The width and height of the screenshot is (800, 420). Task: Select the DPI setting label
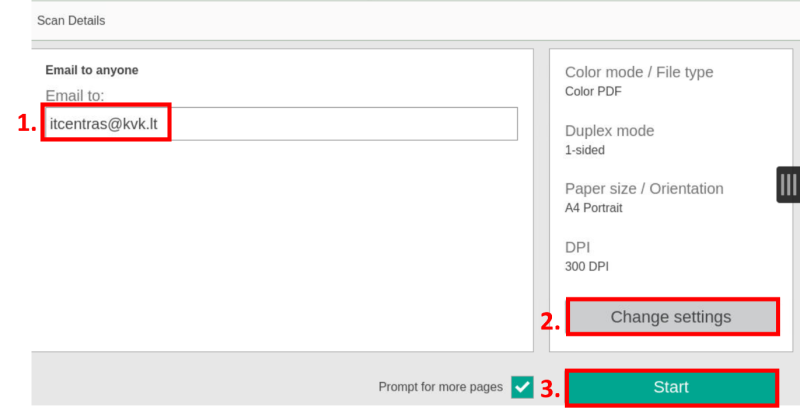click(578, 246)
